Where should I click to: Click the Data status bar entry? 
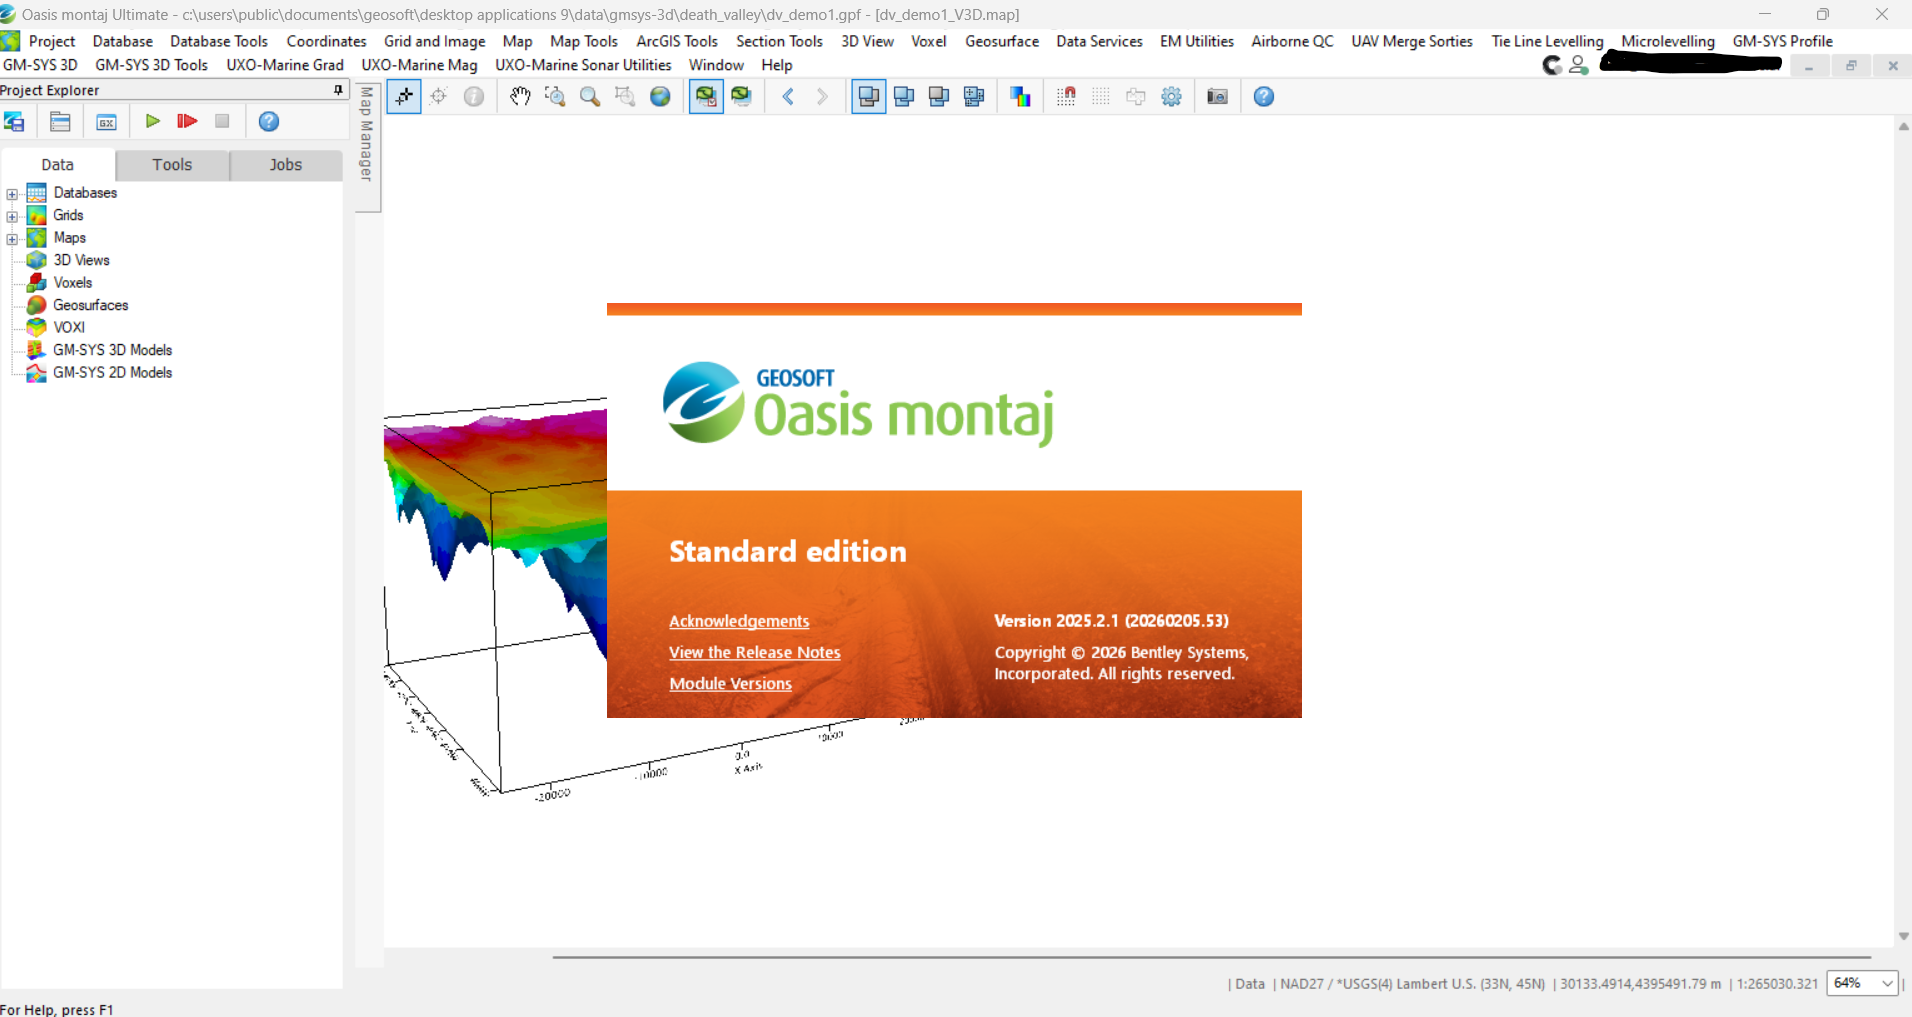(1249, 984)
